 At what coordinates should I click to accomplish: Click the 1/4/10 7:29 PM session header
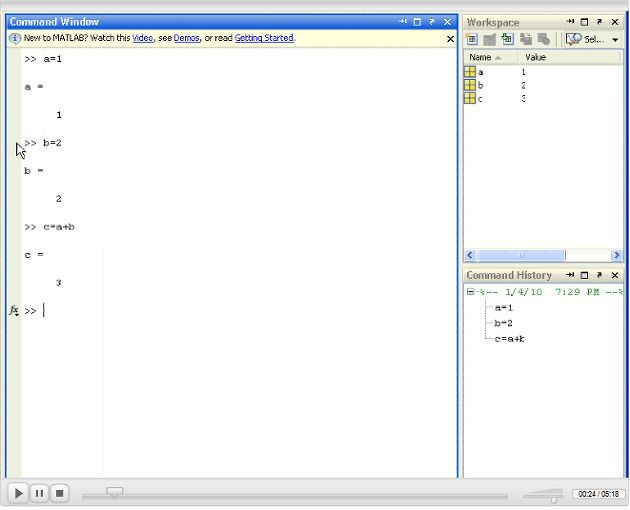pos(551,292)
